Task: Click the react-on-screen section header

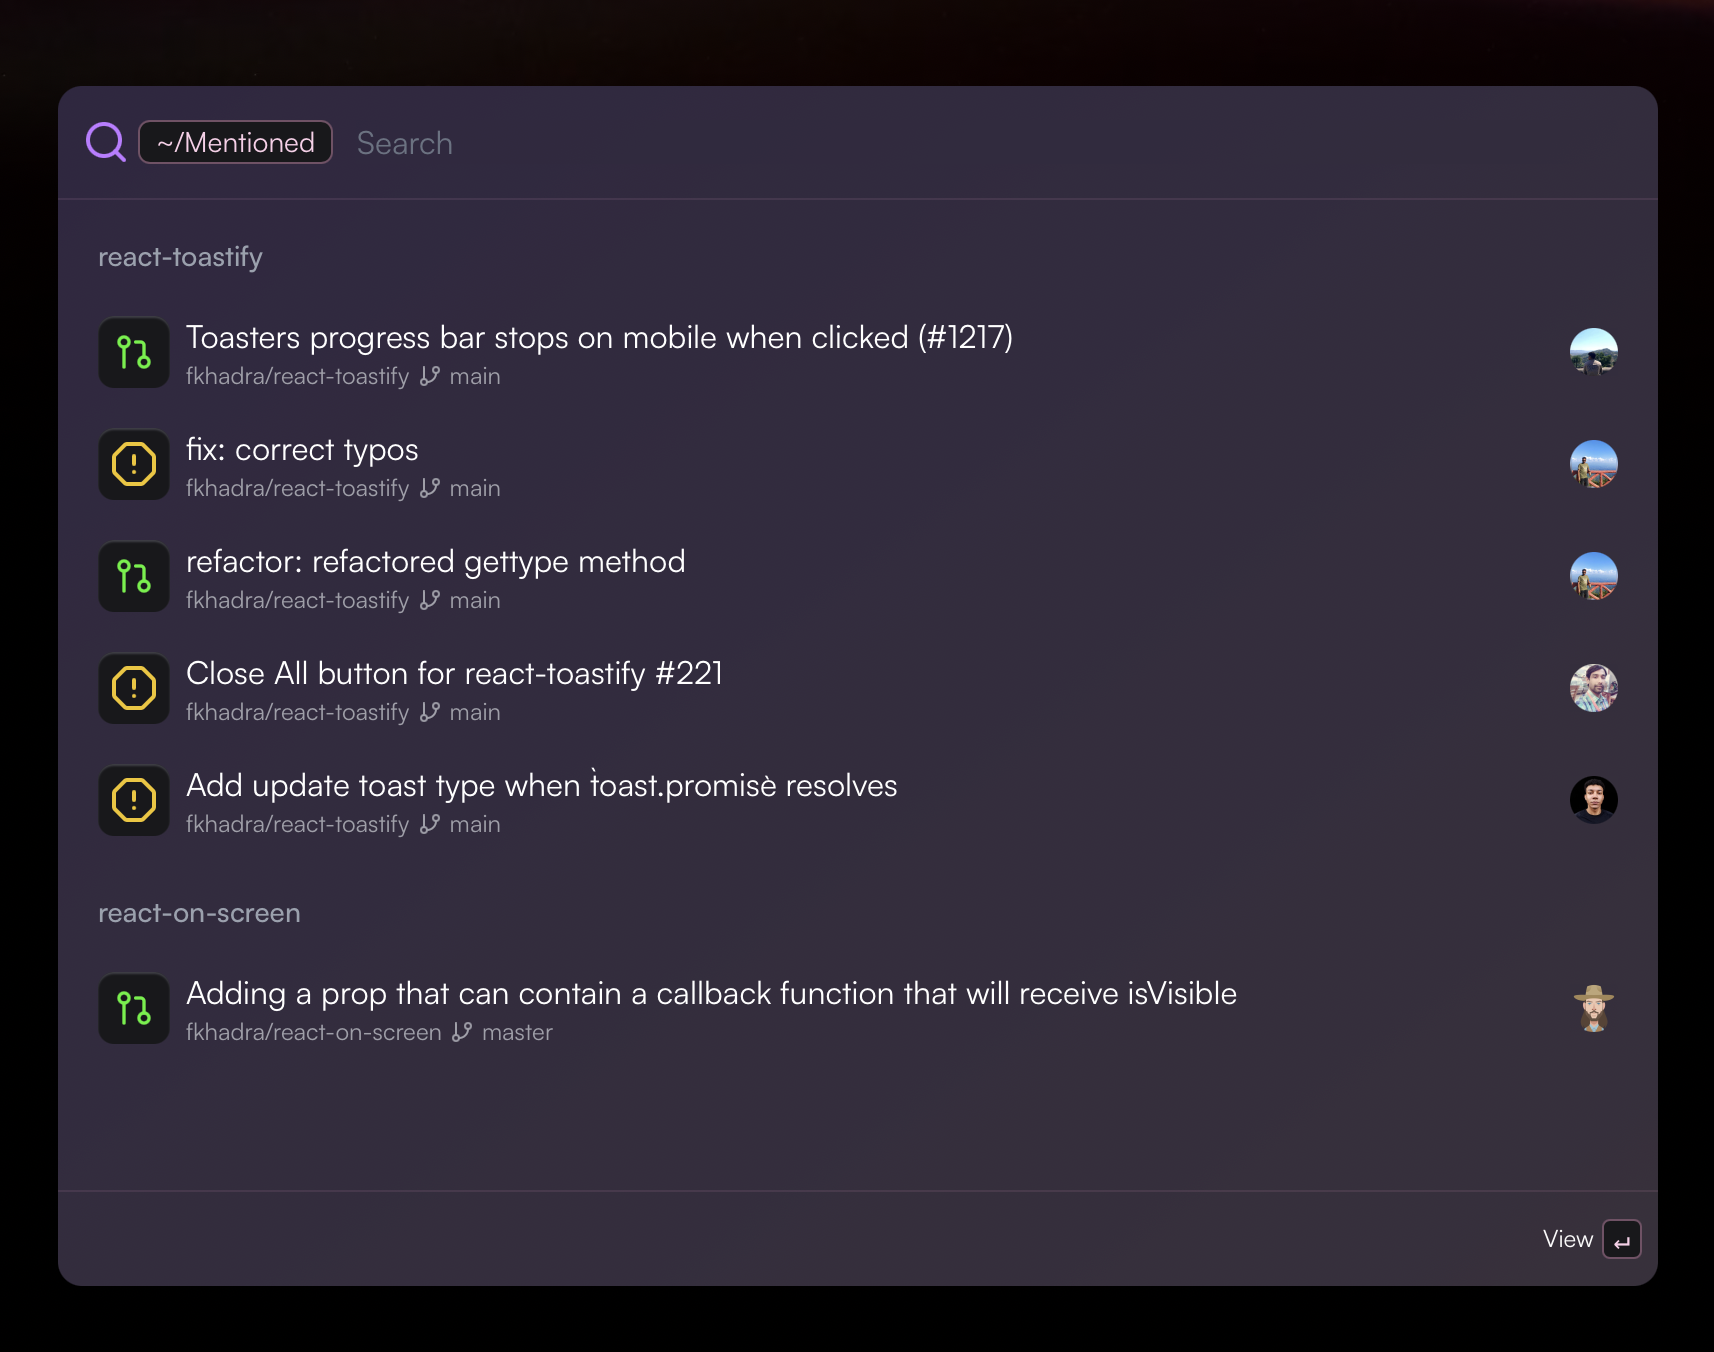Action: pos(199,913)
